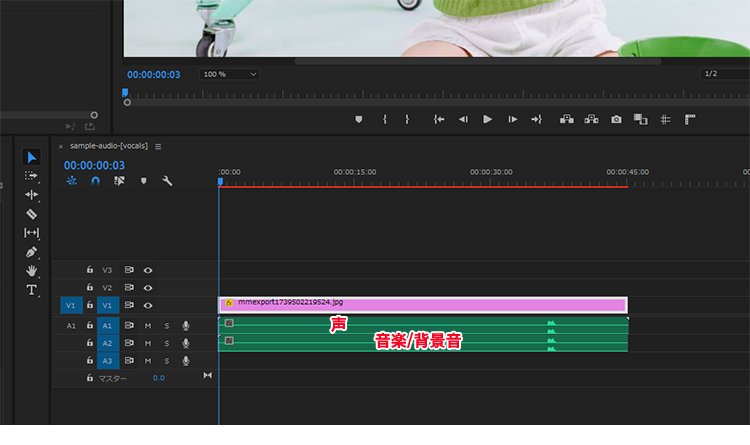Solo the A3 audio track
750x445 pixels.
(167, 361)
